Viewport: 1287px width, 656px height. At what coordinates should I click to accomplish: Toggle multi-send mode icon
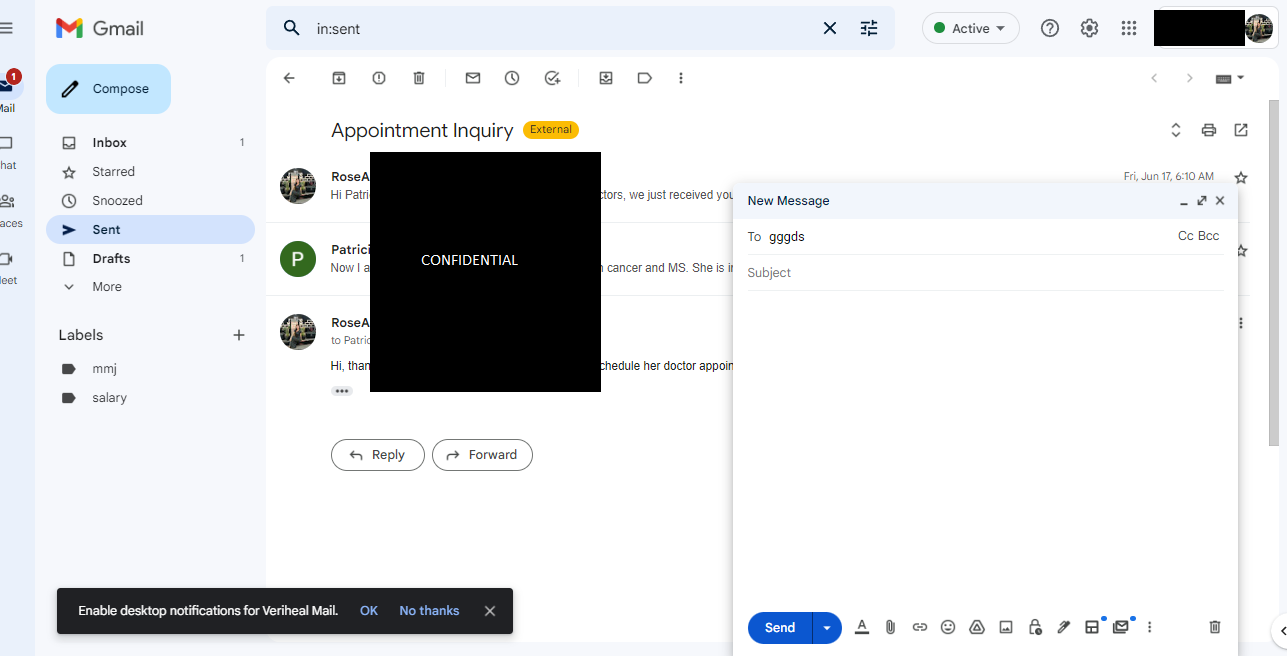click(x=1121, y=627)
